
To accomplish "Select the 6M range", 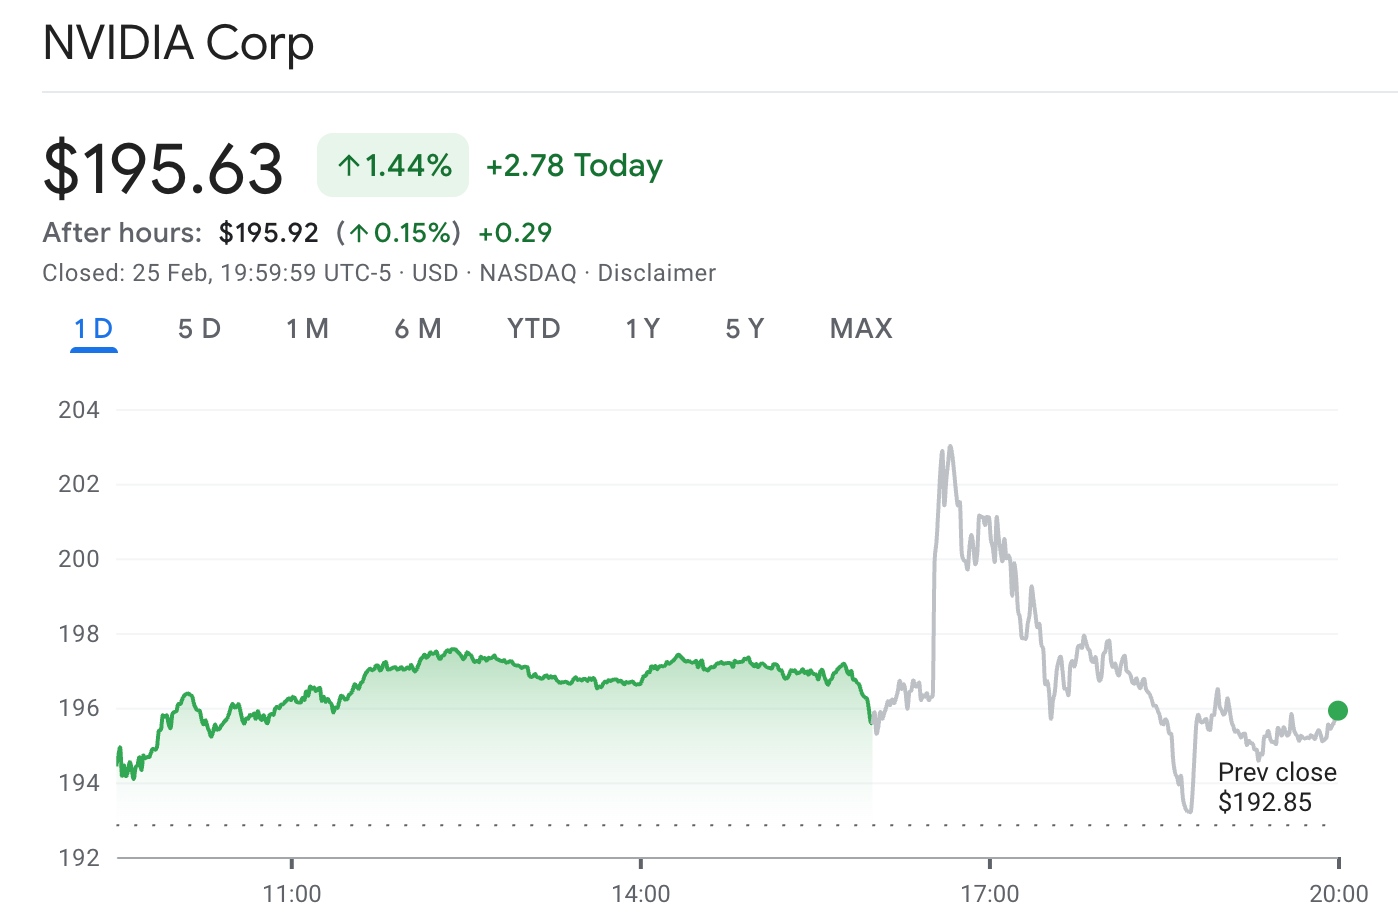I will [418, 328].
